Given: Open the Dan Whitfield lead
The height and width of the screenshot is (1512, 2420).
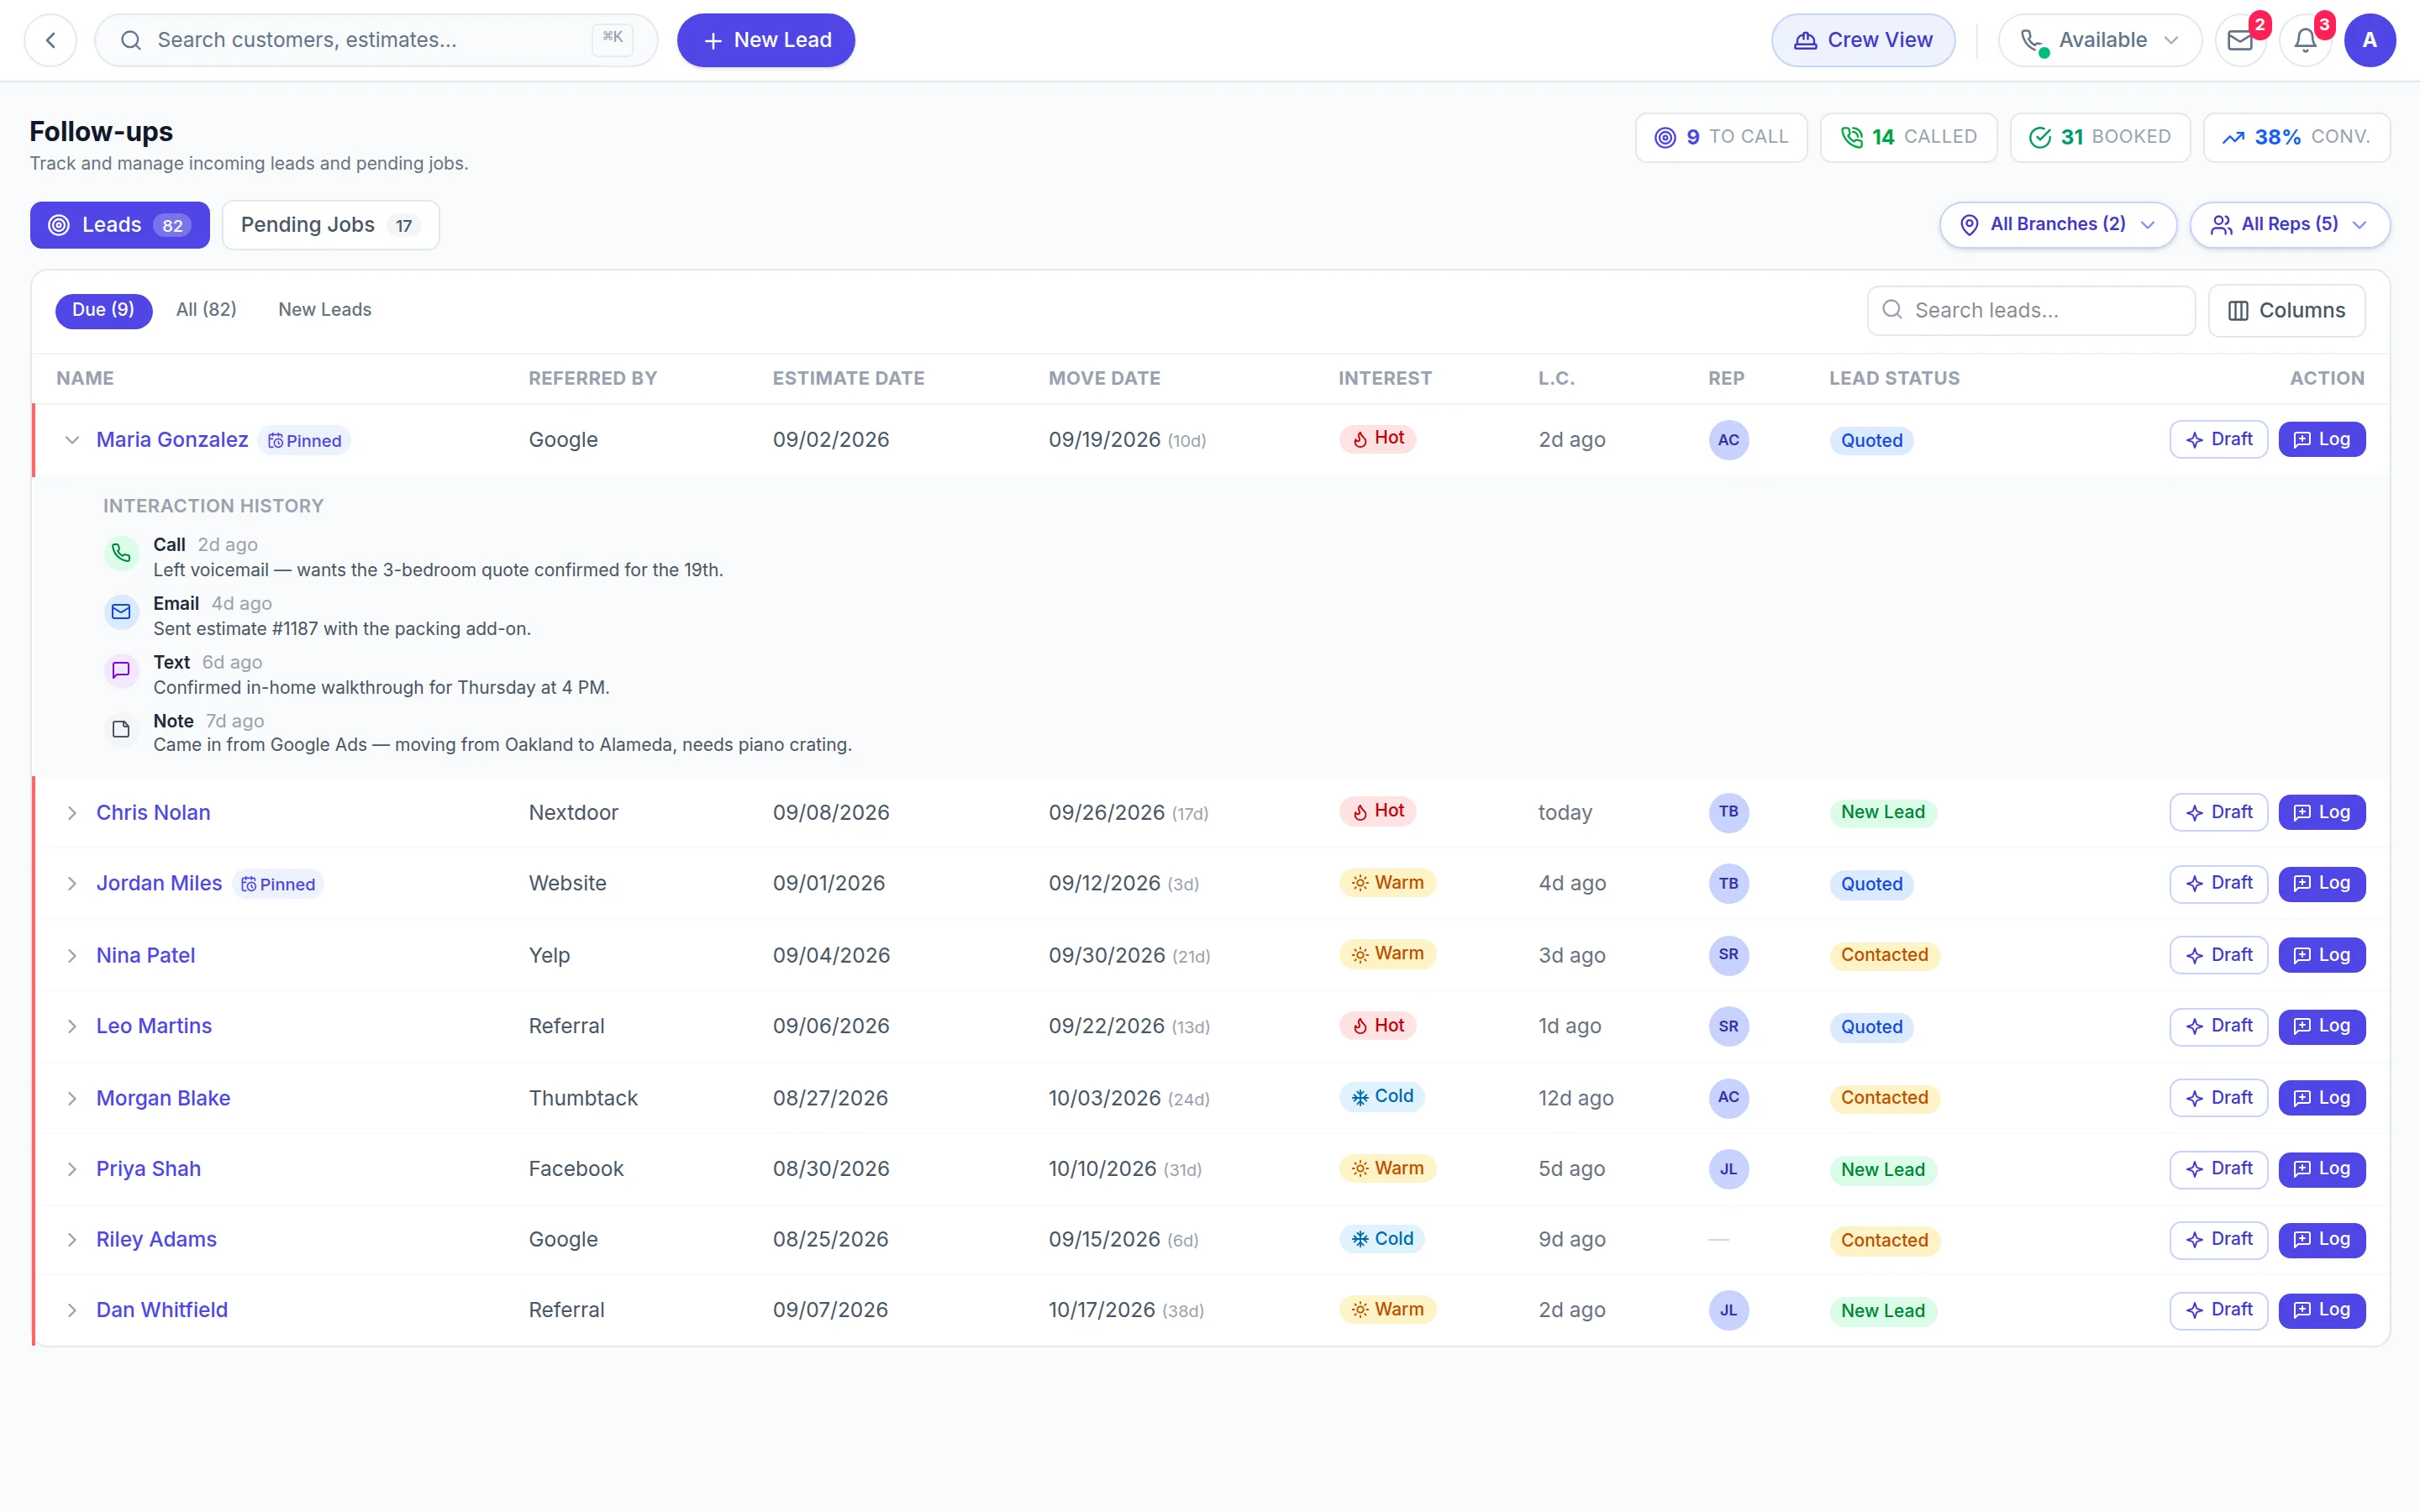Looking at the screenshot, I should point(162,1310).
